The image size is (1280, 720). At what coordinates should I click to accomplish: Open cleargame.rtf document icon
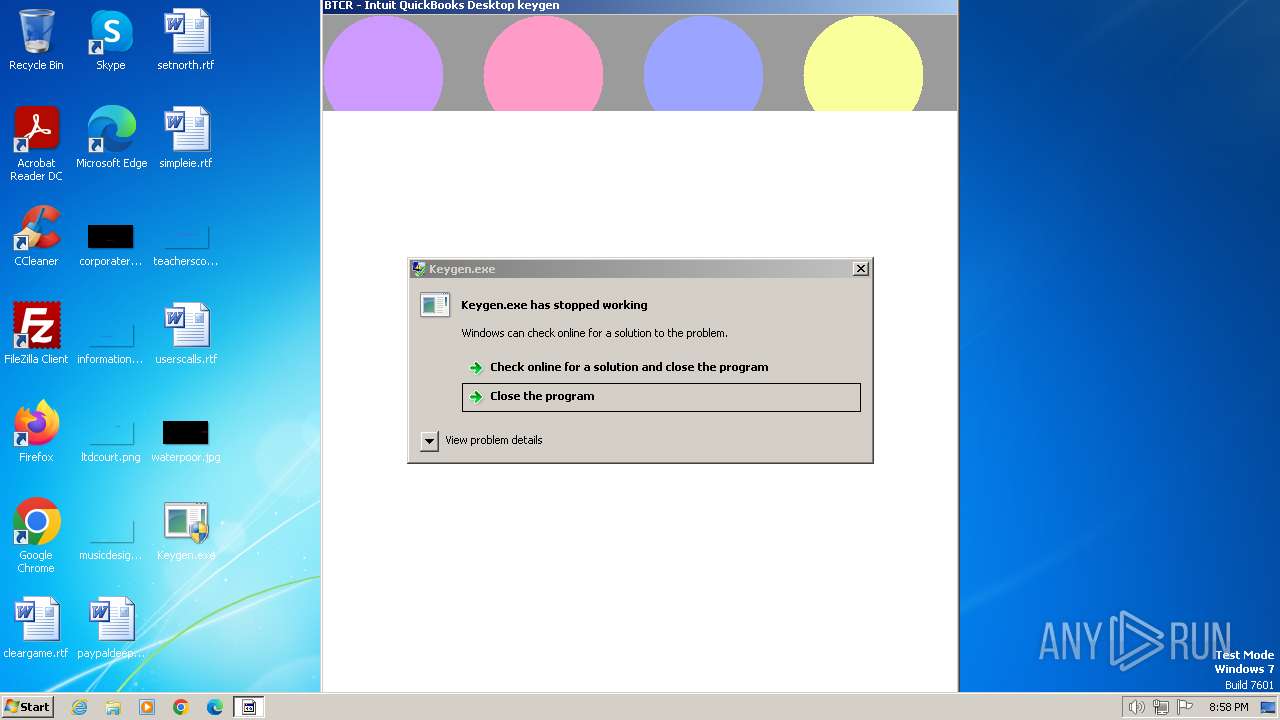point(36,627)
